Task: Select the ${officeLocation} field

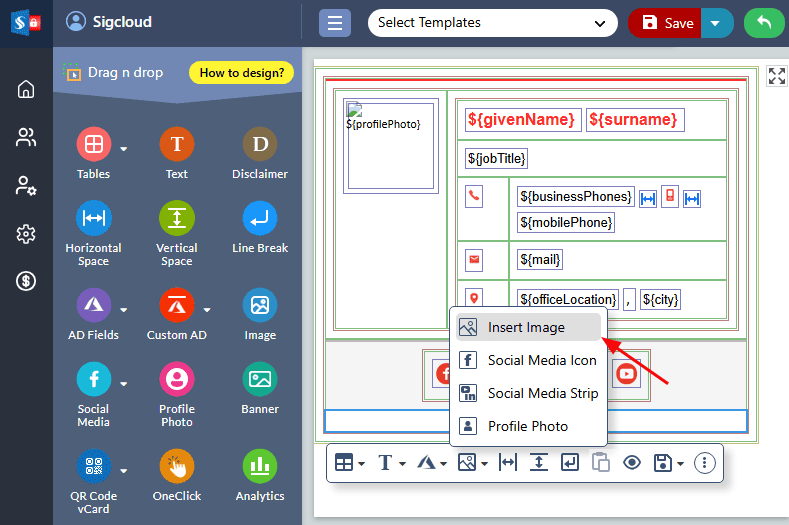Action: pyautogui.click(x=568, y=299)
